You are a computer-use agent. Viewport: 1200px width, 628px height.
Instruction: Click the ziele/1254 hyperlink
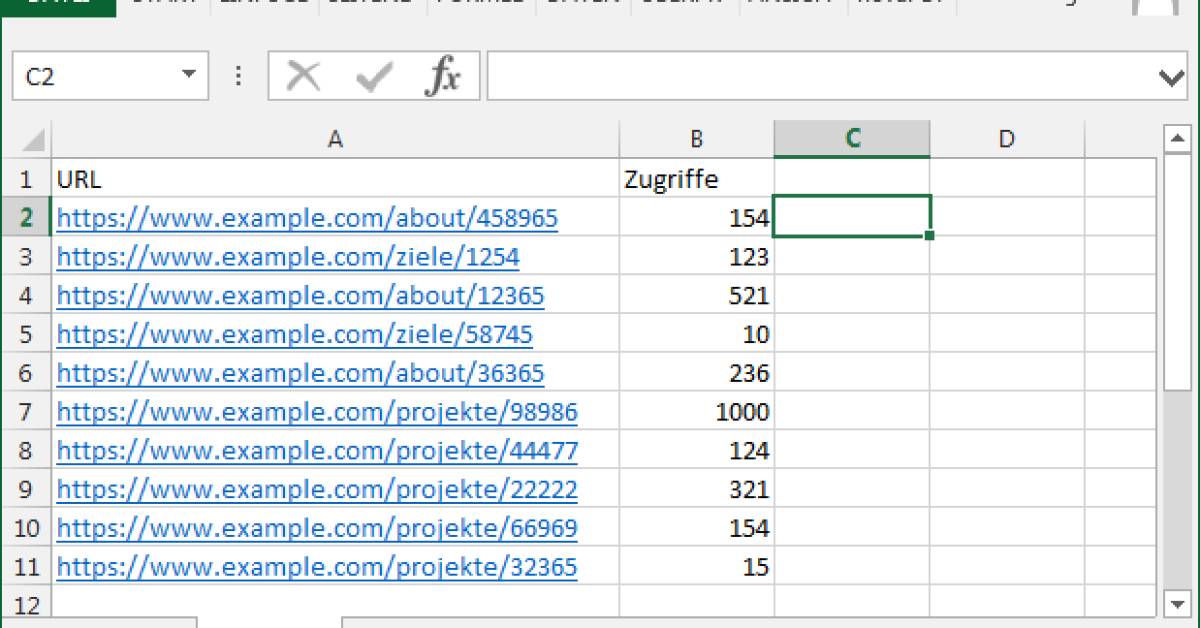[x=288, y=256]
